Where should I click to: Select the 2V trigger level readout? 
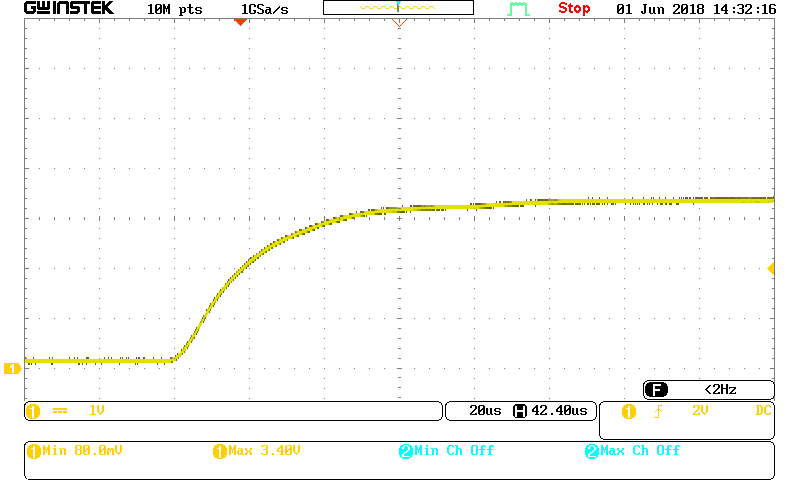click(700, 411)
